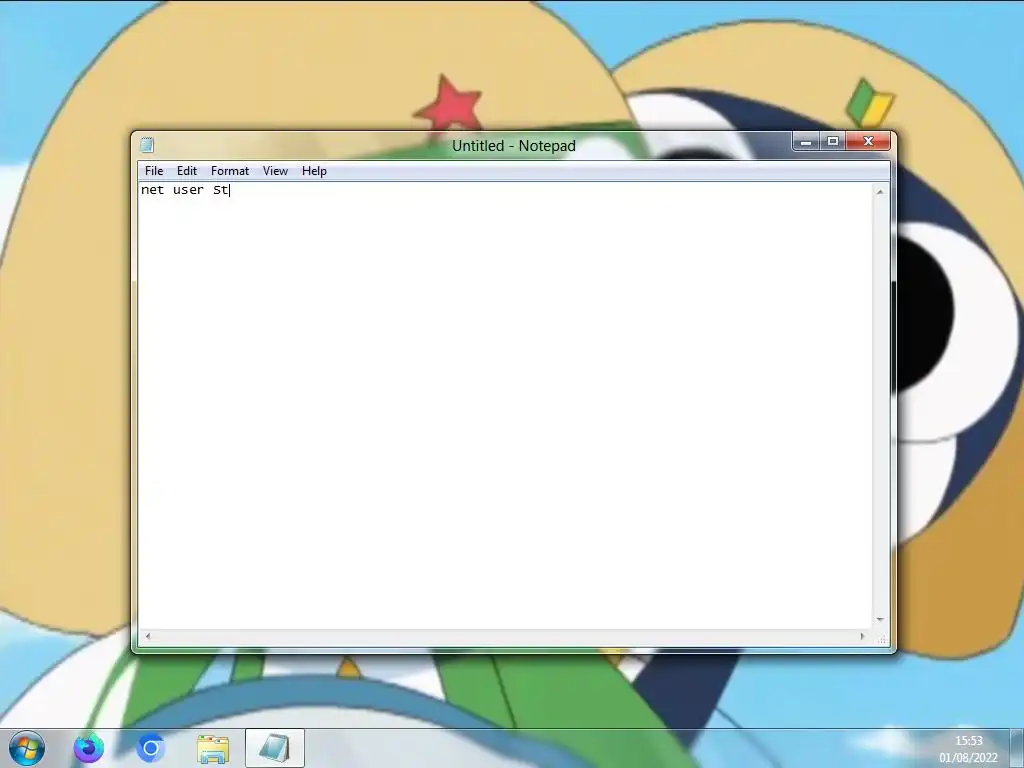Viewport: 1024px width, 768px height.
Task: Click inside the Notepad text area
Action: 505,406
